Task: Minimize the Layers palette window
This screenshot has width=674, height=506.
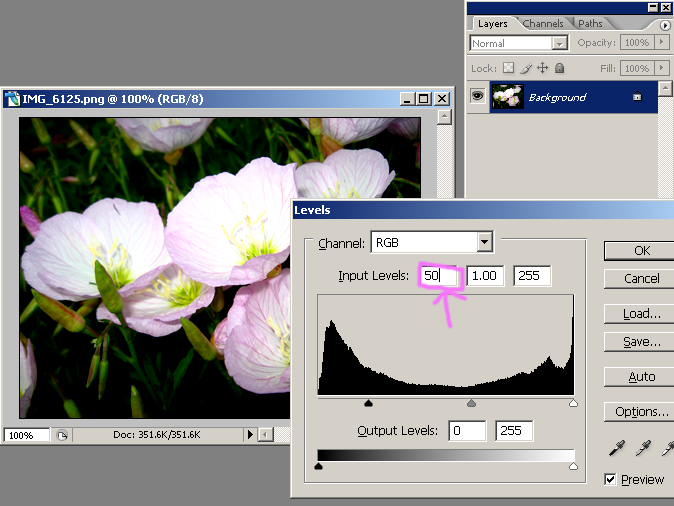Action: click(x=653, y=7)
